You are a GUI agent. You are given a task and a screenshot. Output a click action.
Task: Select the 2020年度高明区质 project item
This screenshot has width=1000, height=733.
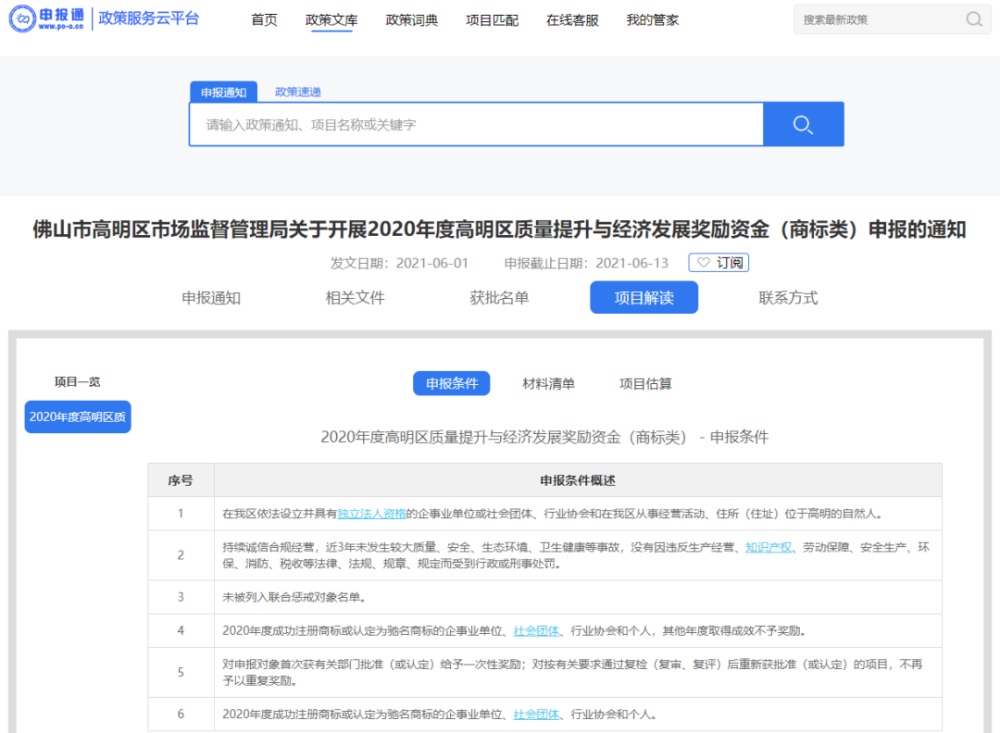[x=78, y=417]
